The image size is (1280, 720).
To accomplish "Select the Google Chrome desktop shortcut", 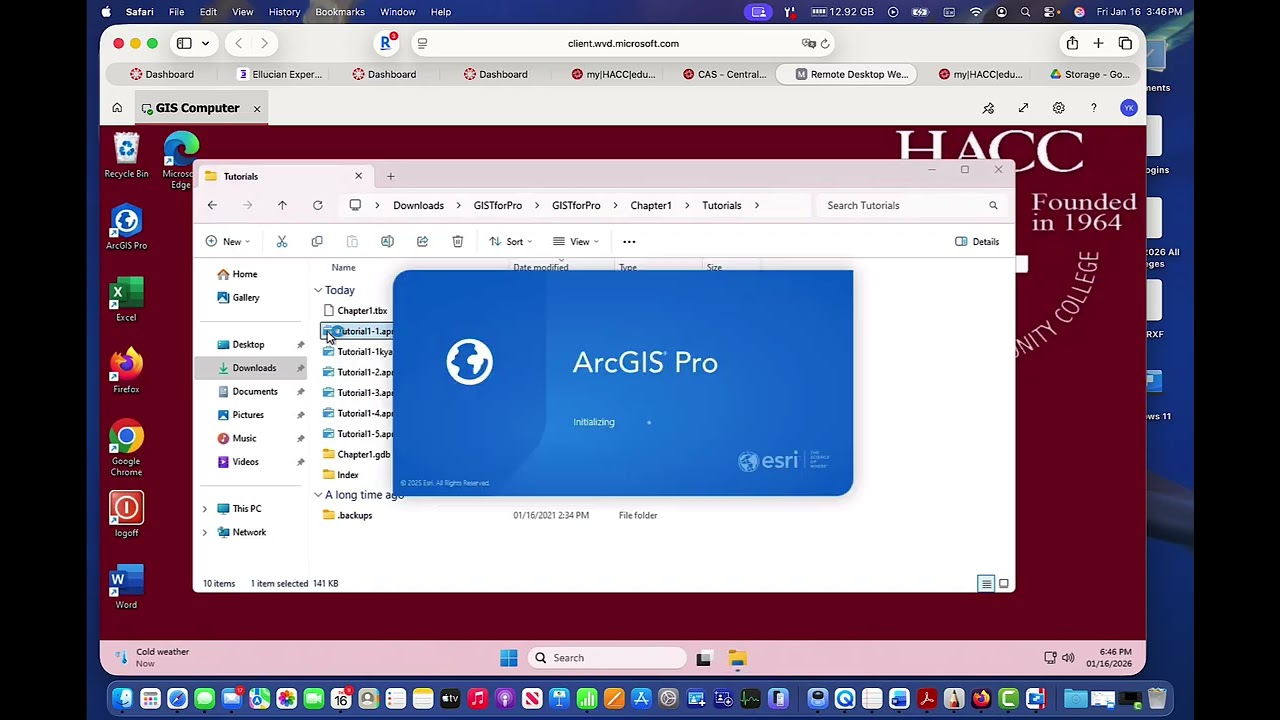I will tap(126, 448).
